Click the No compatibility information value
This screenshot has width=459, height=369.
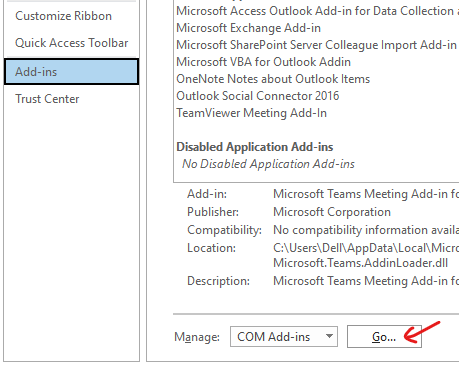pos(366,230)
